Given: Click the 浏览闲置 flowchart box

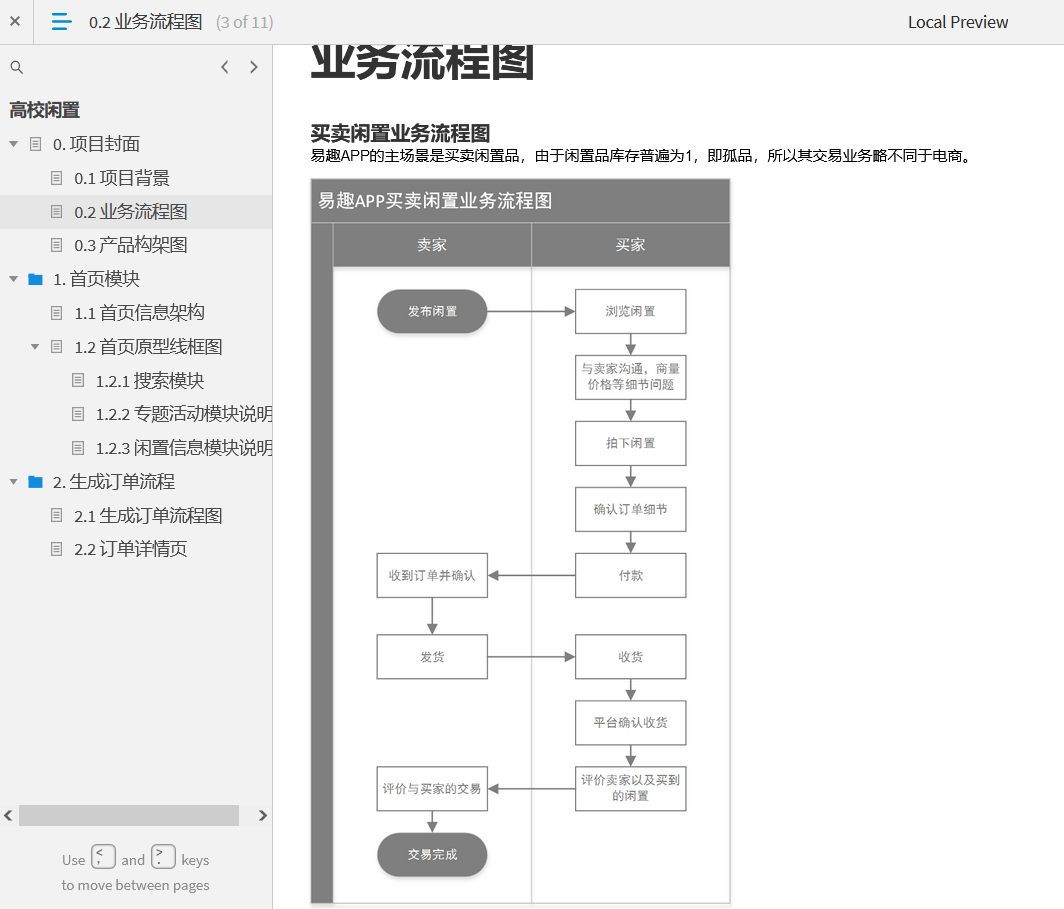Looking at the screenshot, I should click(630, 311).
